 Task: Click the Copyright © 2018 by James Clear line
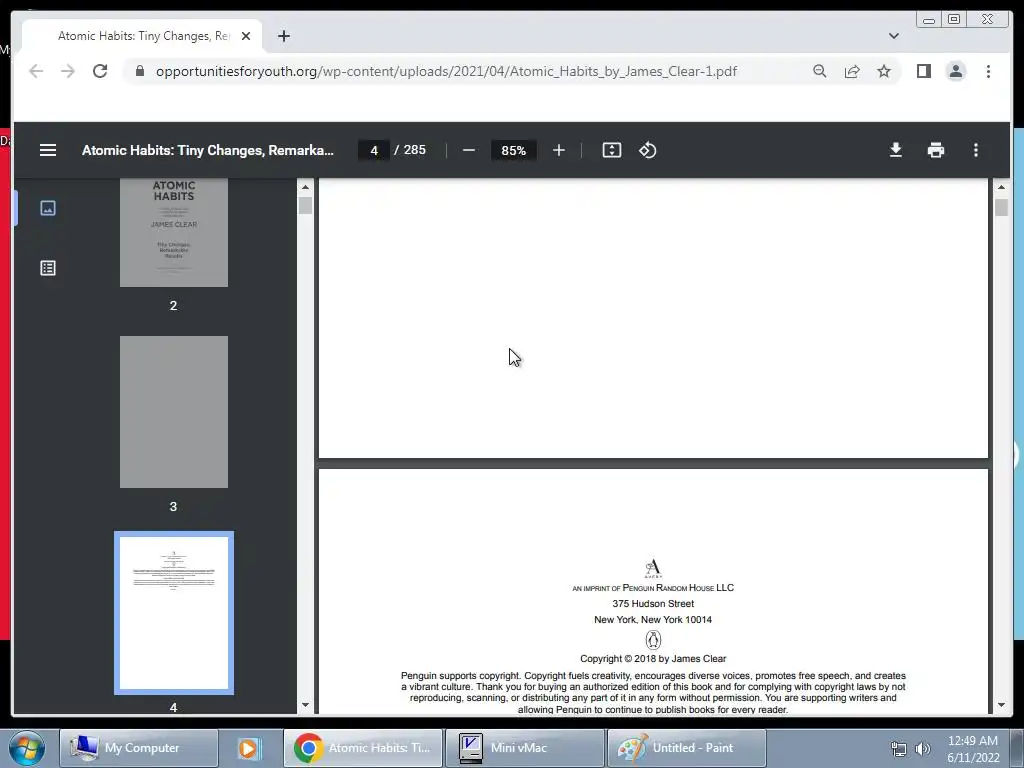pos(653,659)
